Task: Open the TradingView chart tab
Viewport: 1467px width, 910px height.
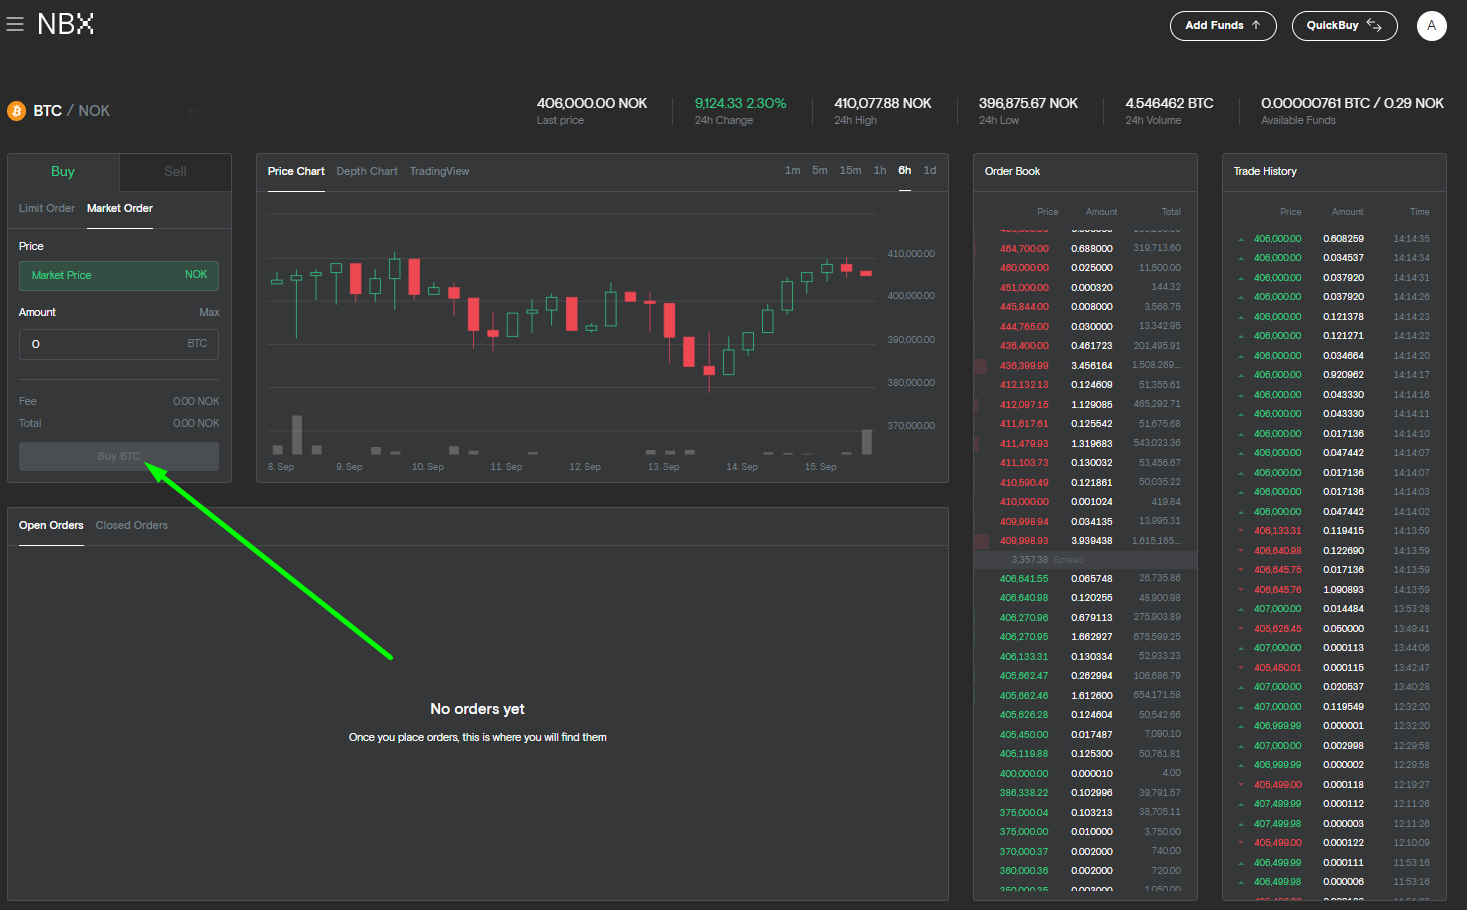Action: [x=439, y=172]
